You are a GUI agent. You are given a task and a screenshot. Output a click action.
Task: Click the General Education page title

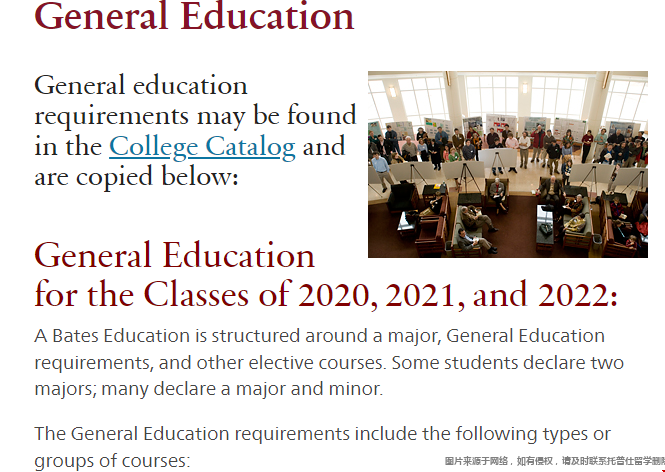click(194, 16)
